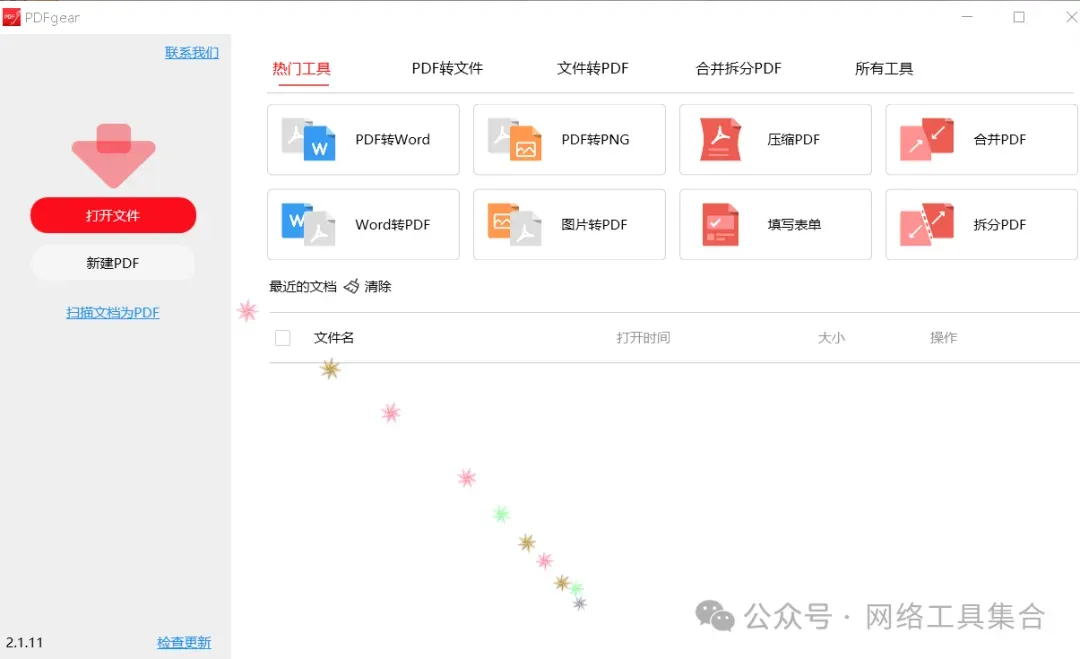Switch to the 热门工具 tab

coord(302,69)
